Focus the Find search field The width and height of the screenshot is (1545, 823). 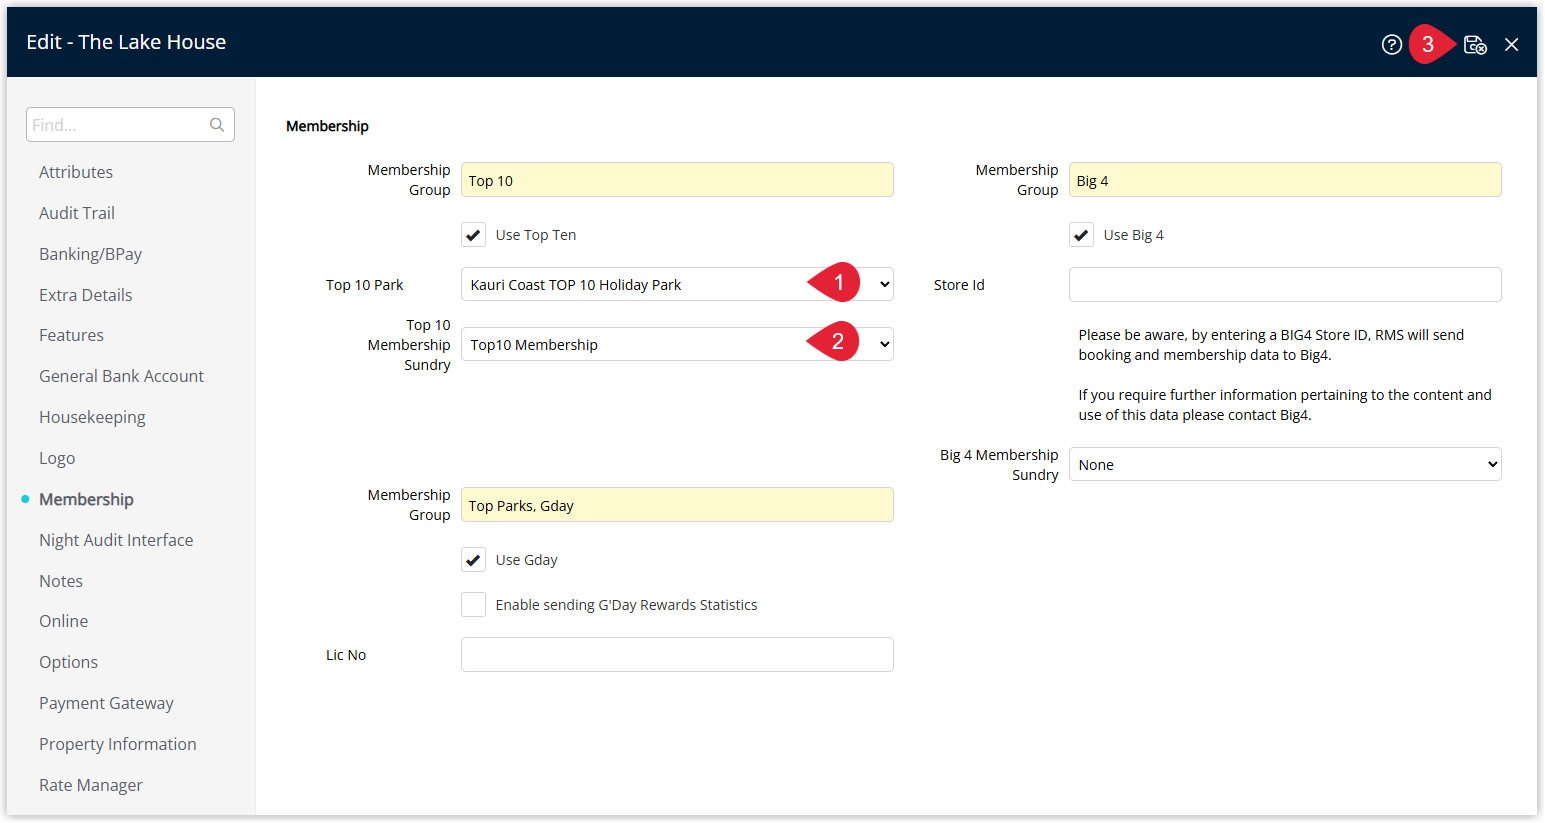tap(130, 125)
